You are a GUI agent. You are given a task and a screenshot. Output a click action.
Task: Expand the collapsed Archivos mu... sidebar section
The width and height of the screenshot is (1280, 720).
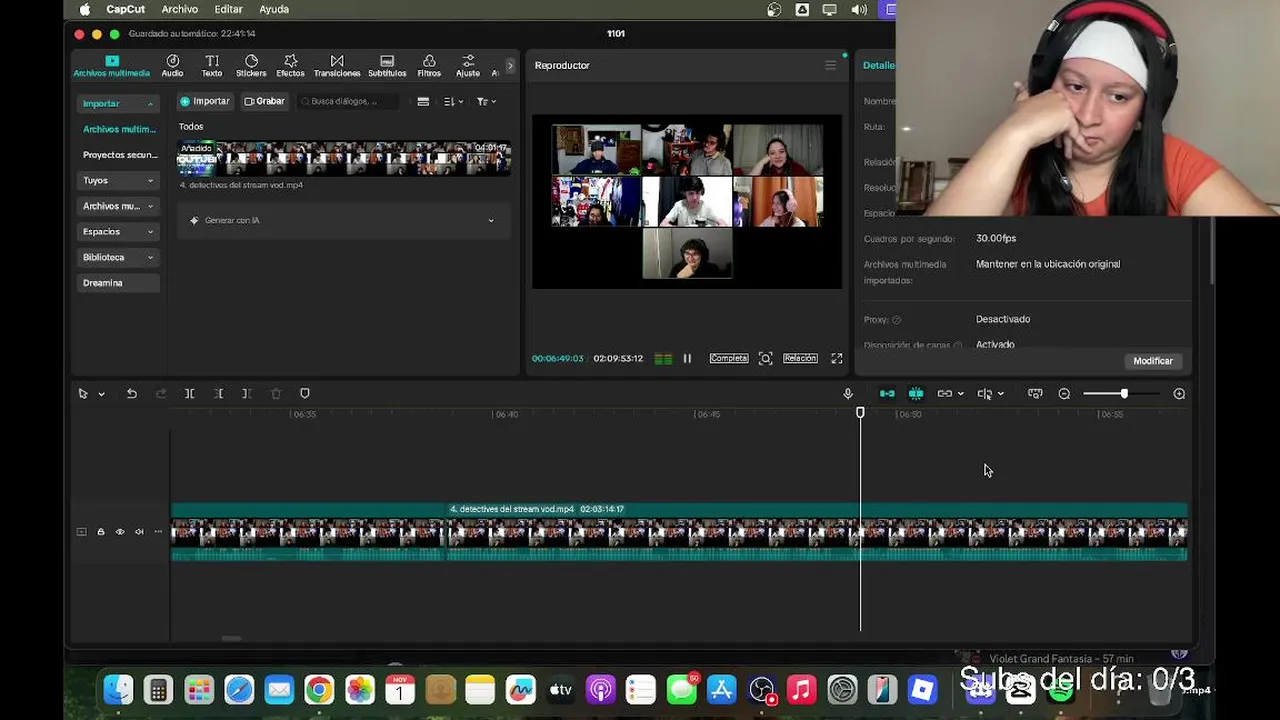tap(118, 206)
